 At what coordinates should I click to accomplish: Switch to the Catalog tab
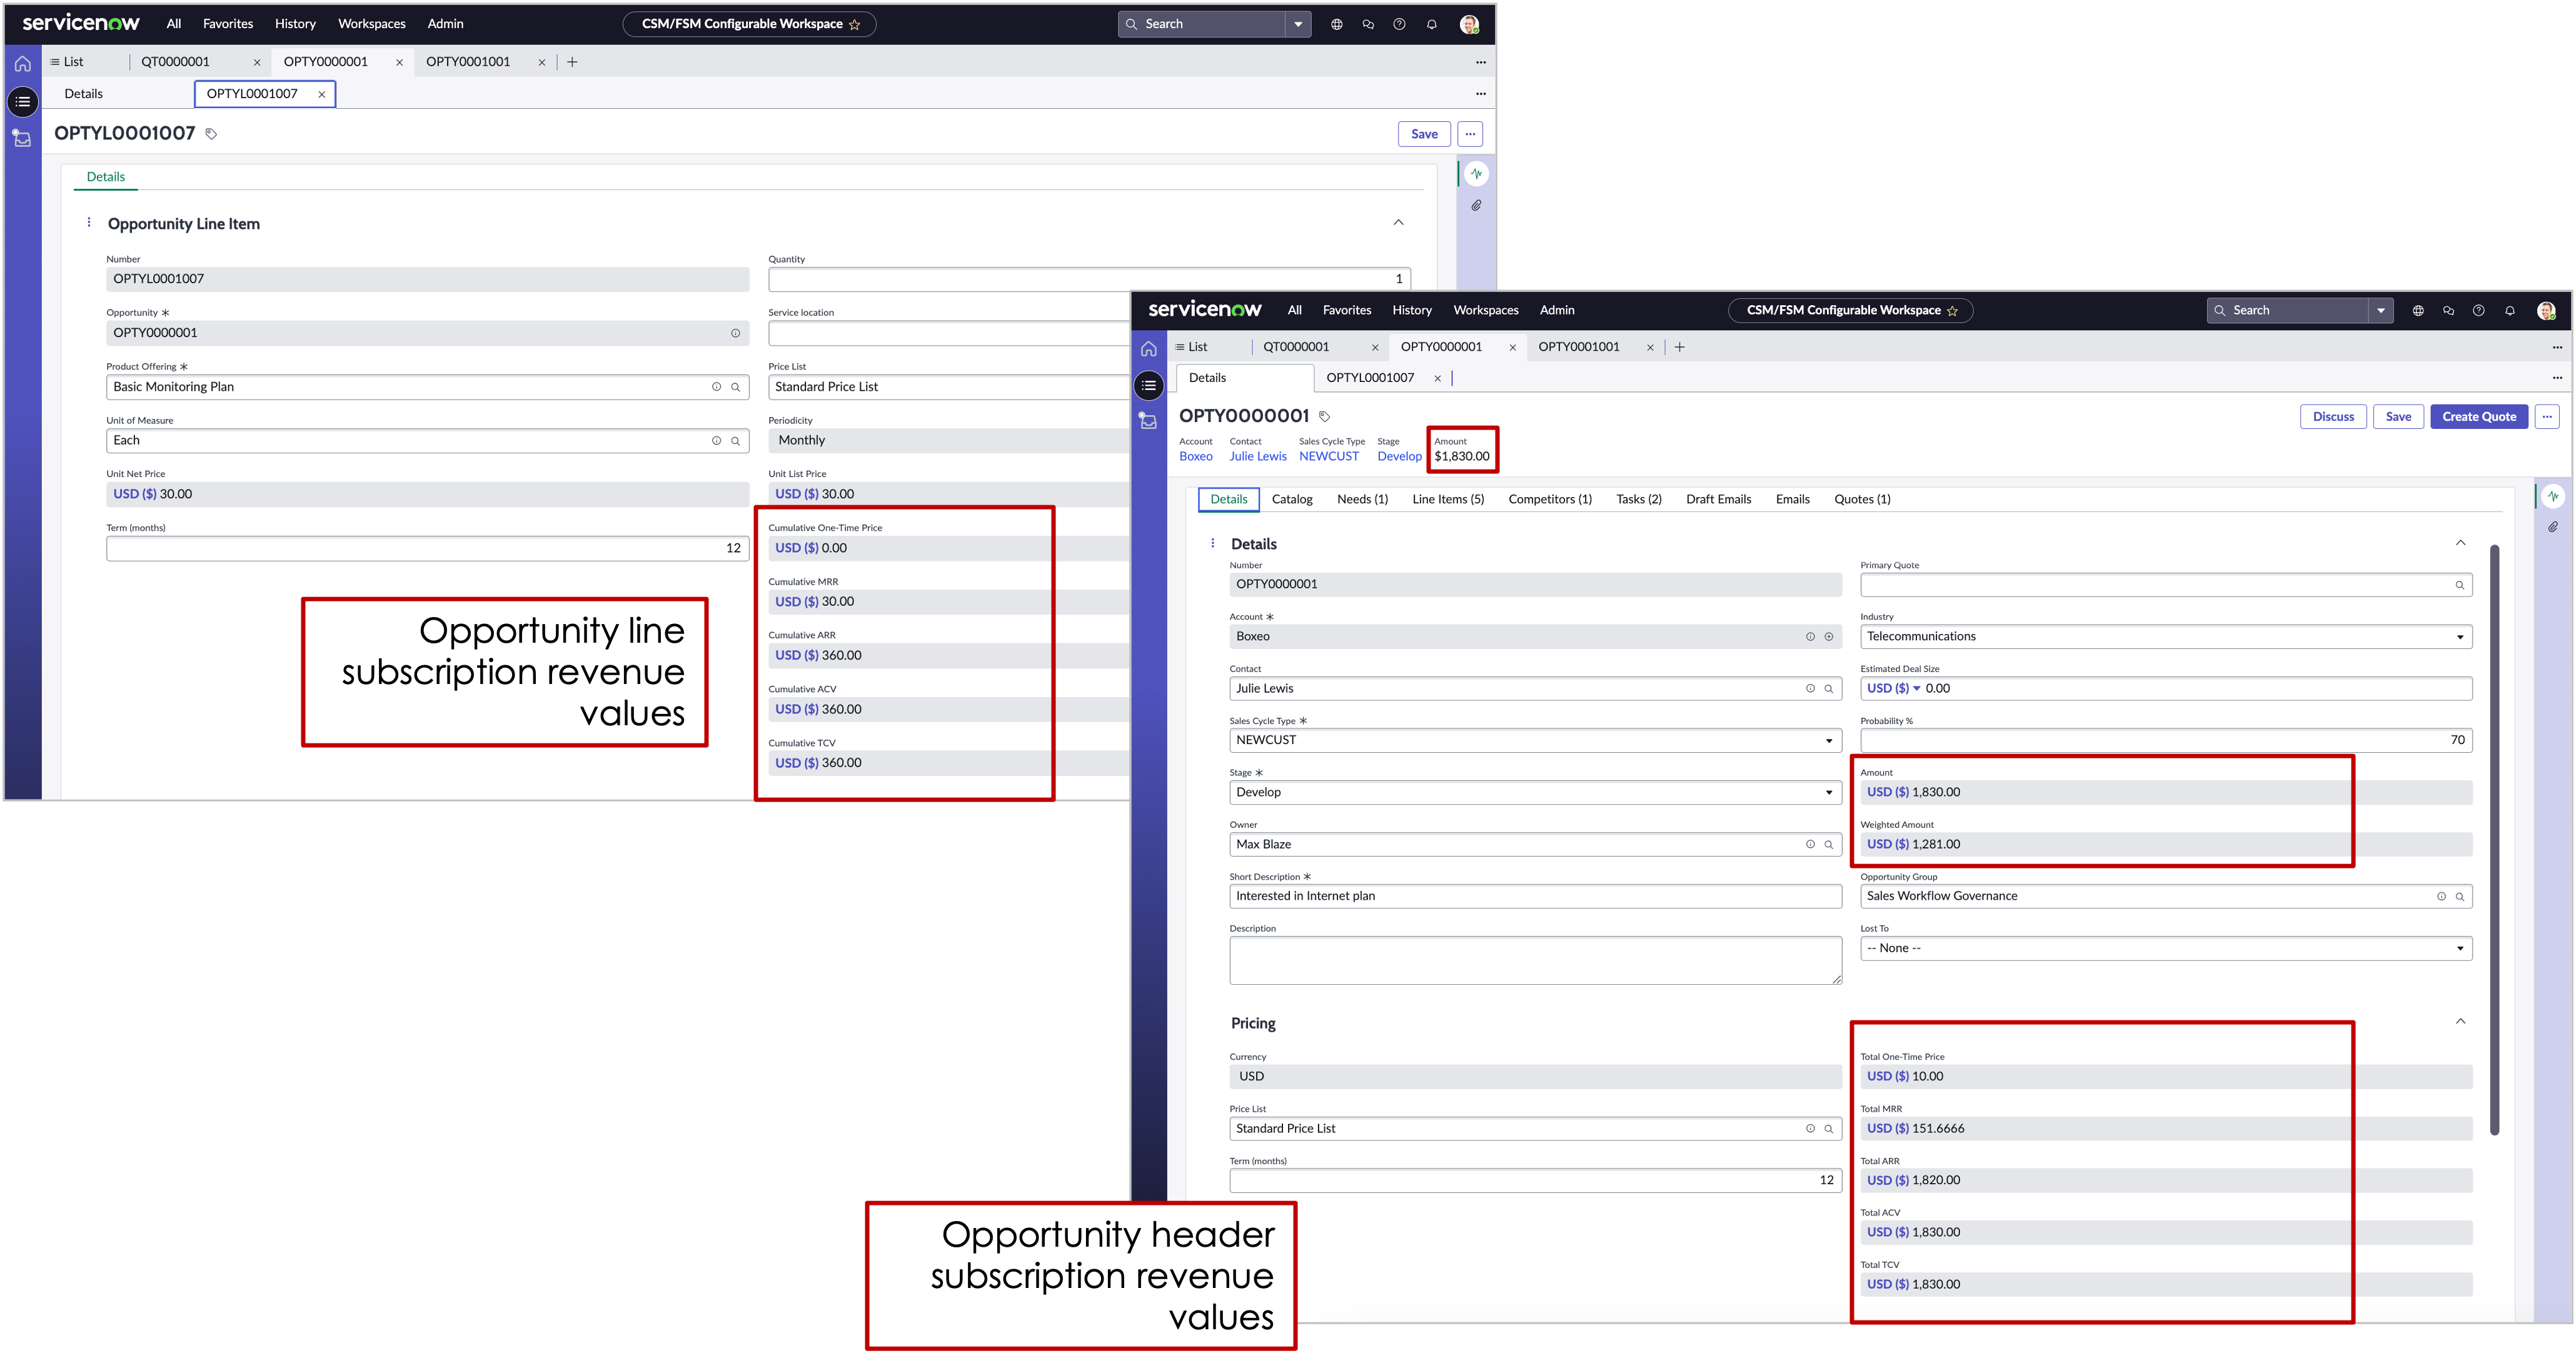click(x=1292, y=500)
